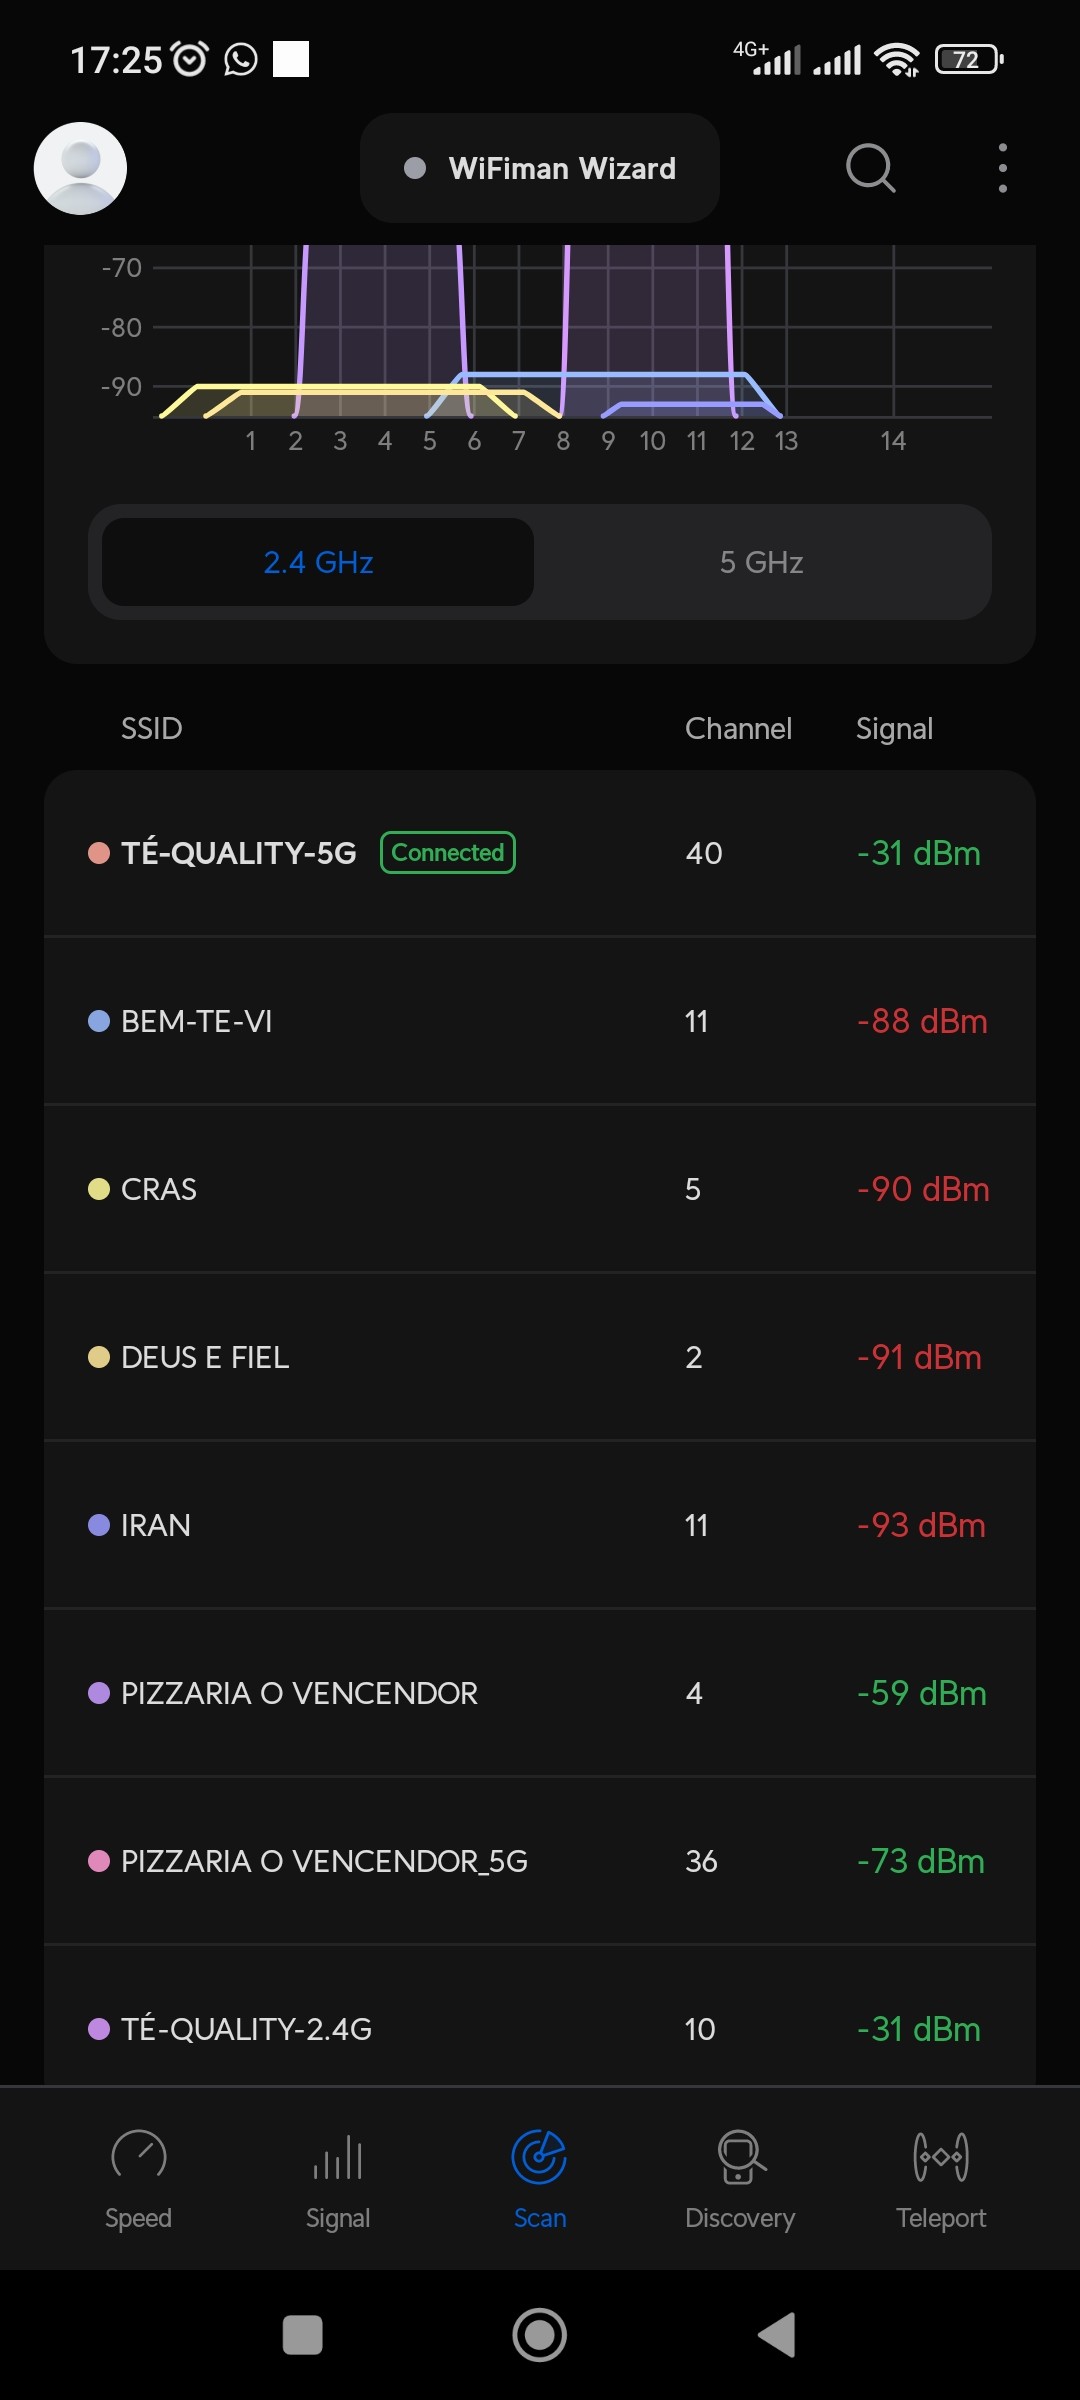Open the Signal bars icon

tap(338, 2157)
